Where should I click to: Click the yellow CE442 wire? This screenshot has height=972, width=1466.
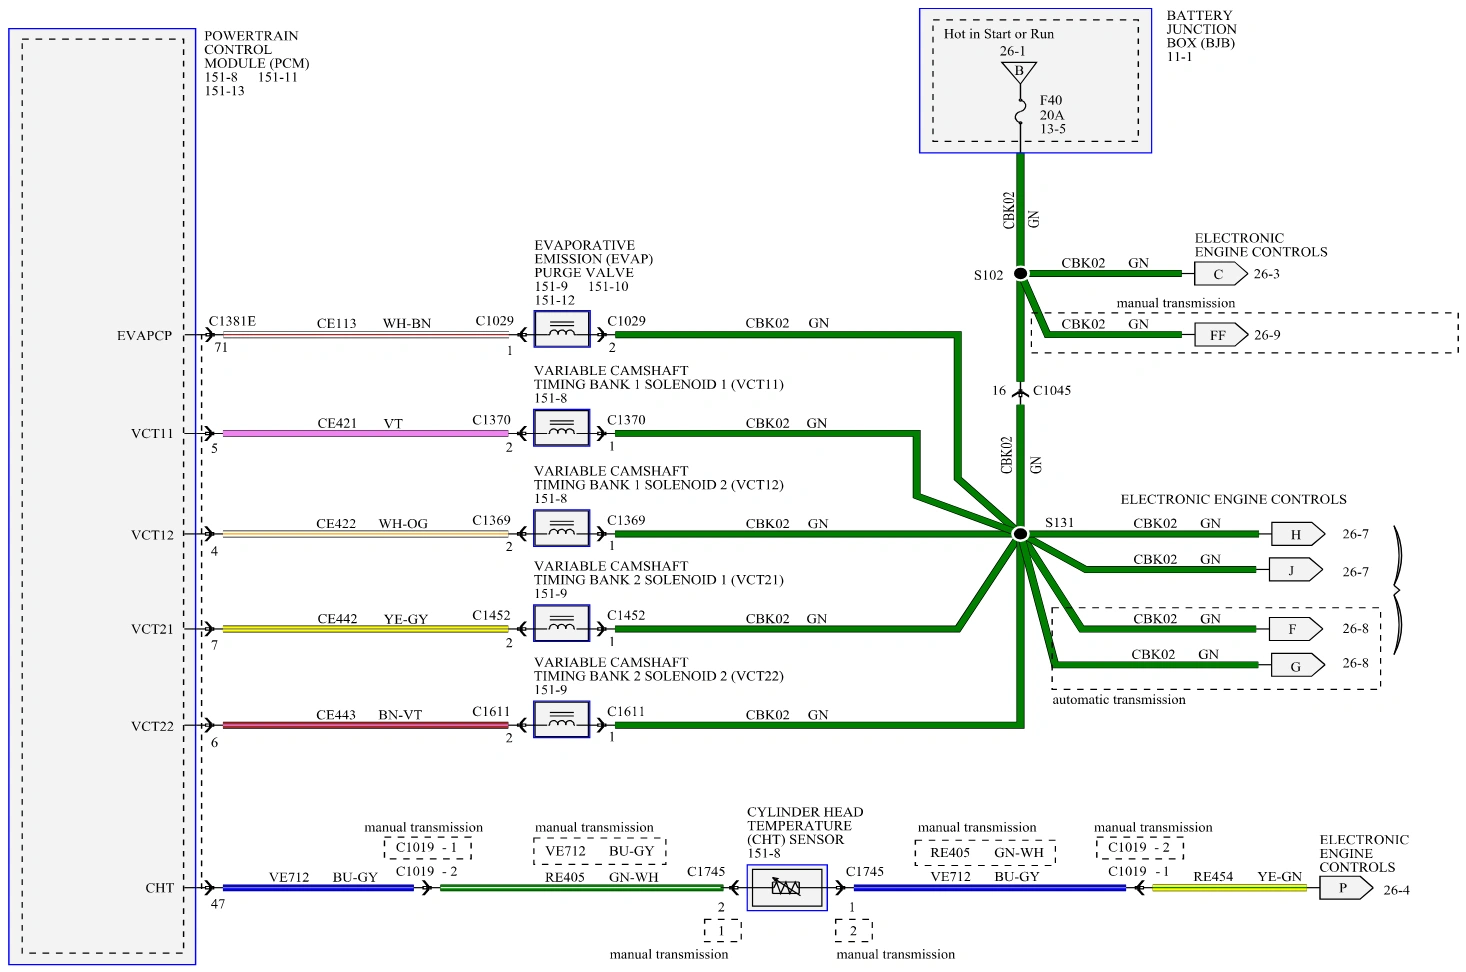[365, 629]
